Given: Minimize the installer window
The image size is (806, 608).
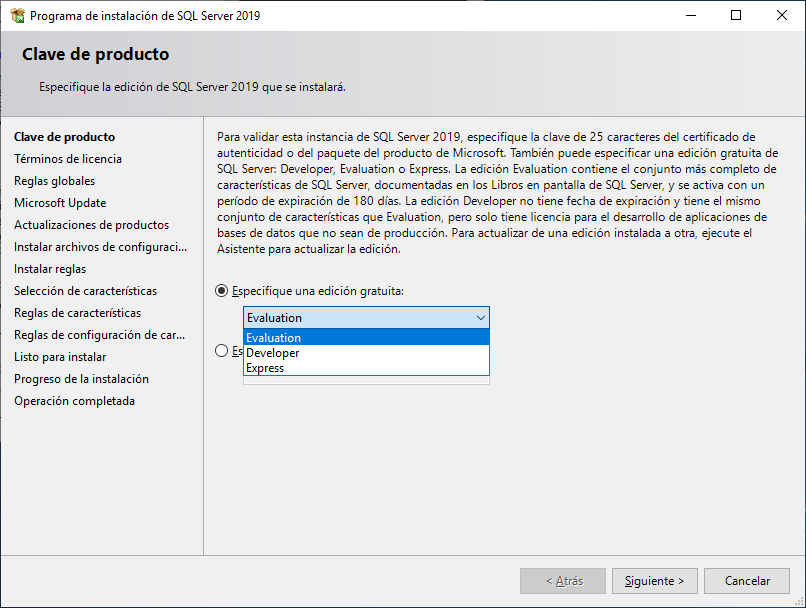Looking at the screenshot, I should click(690, 15).
